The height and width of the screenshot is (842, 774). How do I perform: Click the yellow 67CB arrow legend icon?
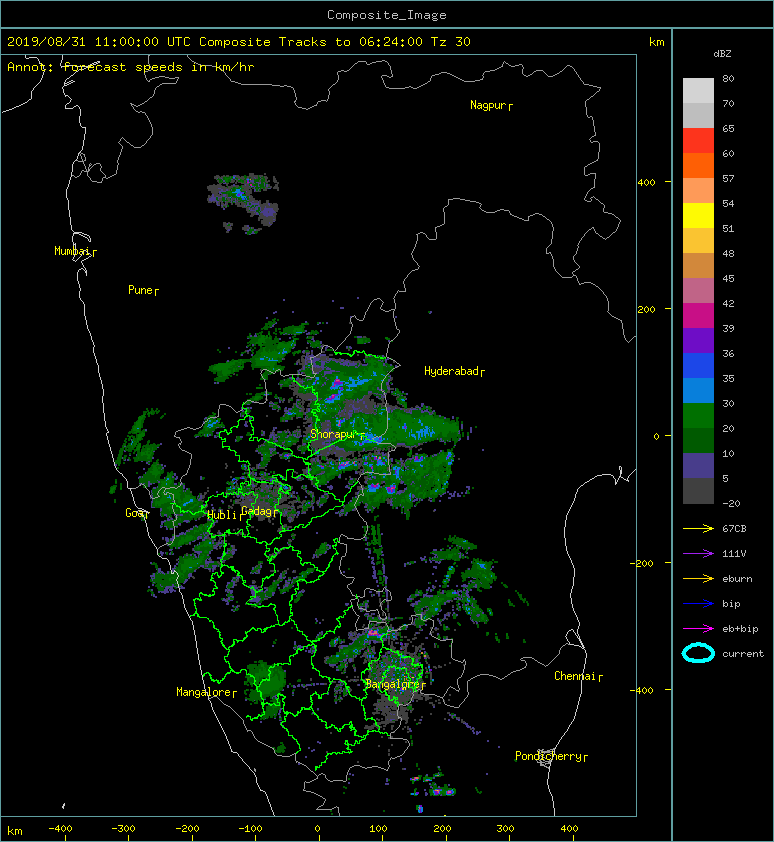click(x=698, y=528)
